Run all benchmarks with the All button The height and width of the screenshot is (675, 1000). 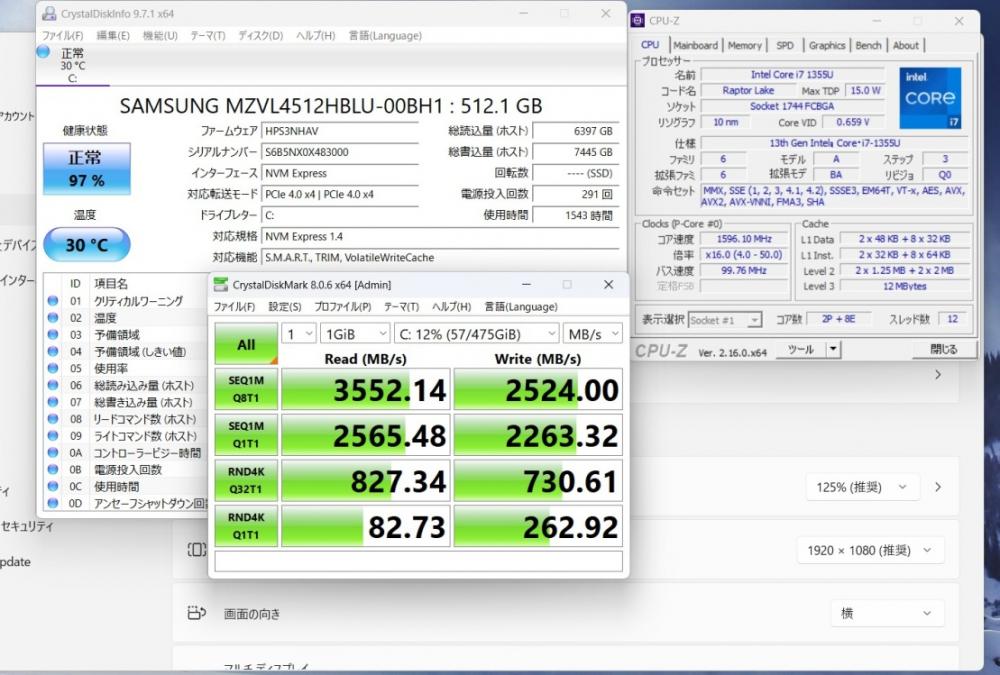245,345
